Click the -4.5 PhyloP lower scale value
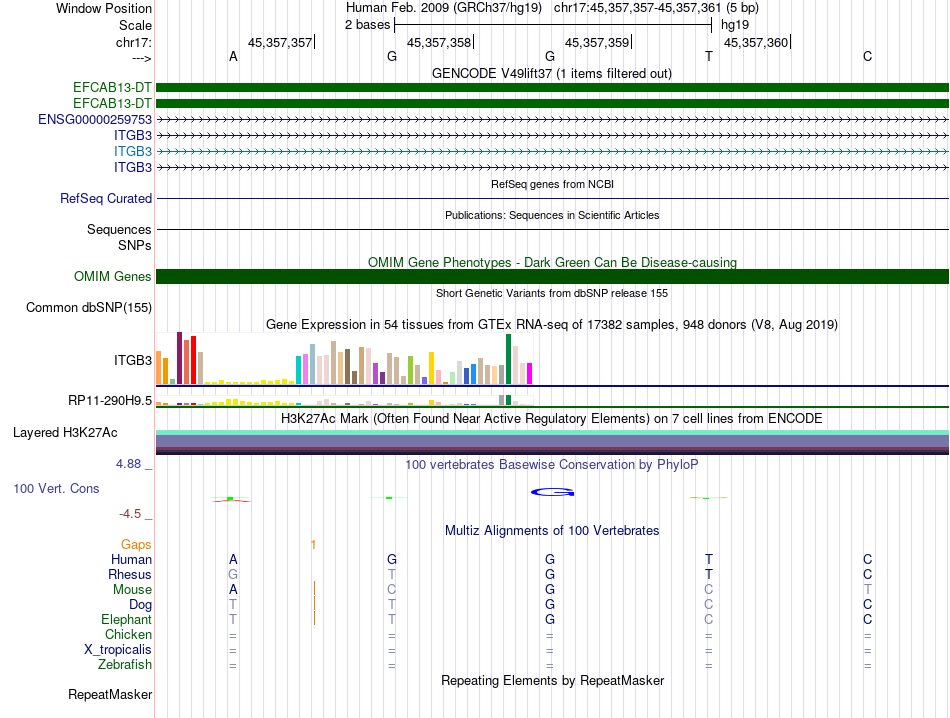The height and width of the screenshot is (718, 950). [130, 514]
